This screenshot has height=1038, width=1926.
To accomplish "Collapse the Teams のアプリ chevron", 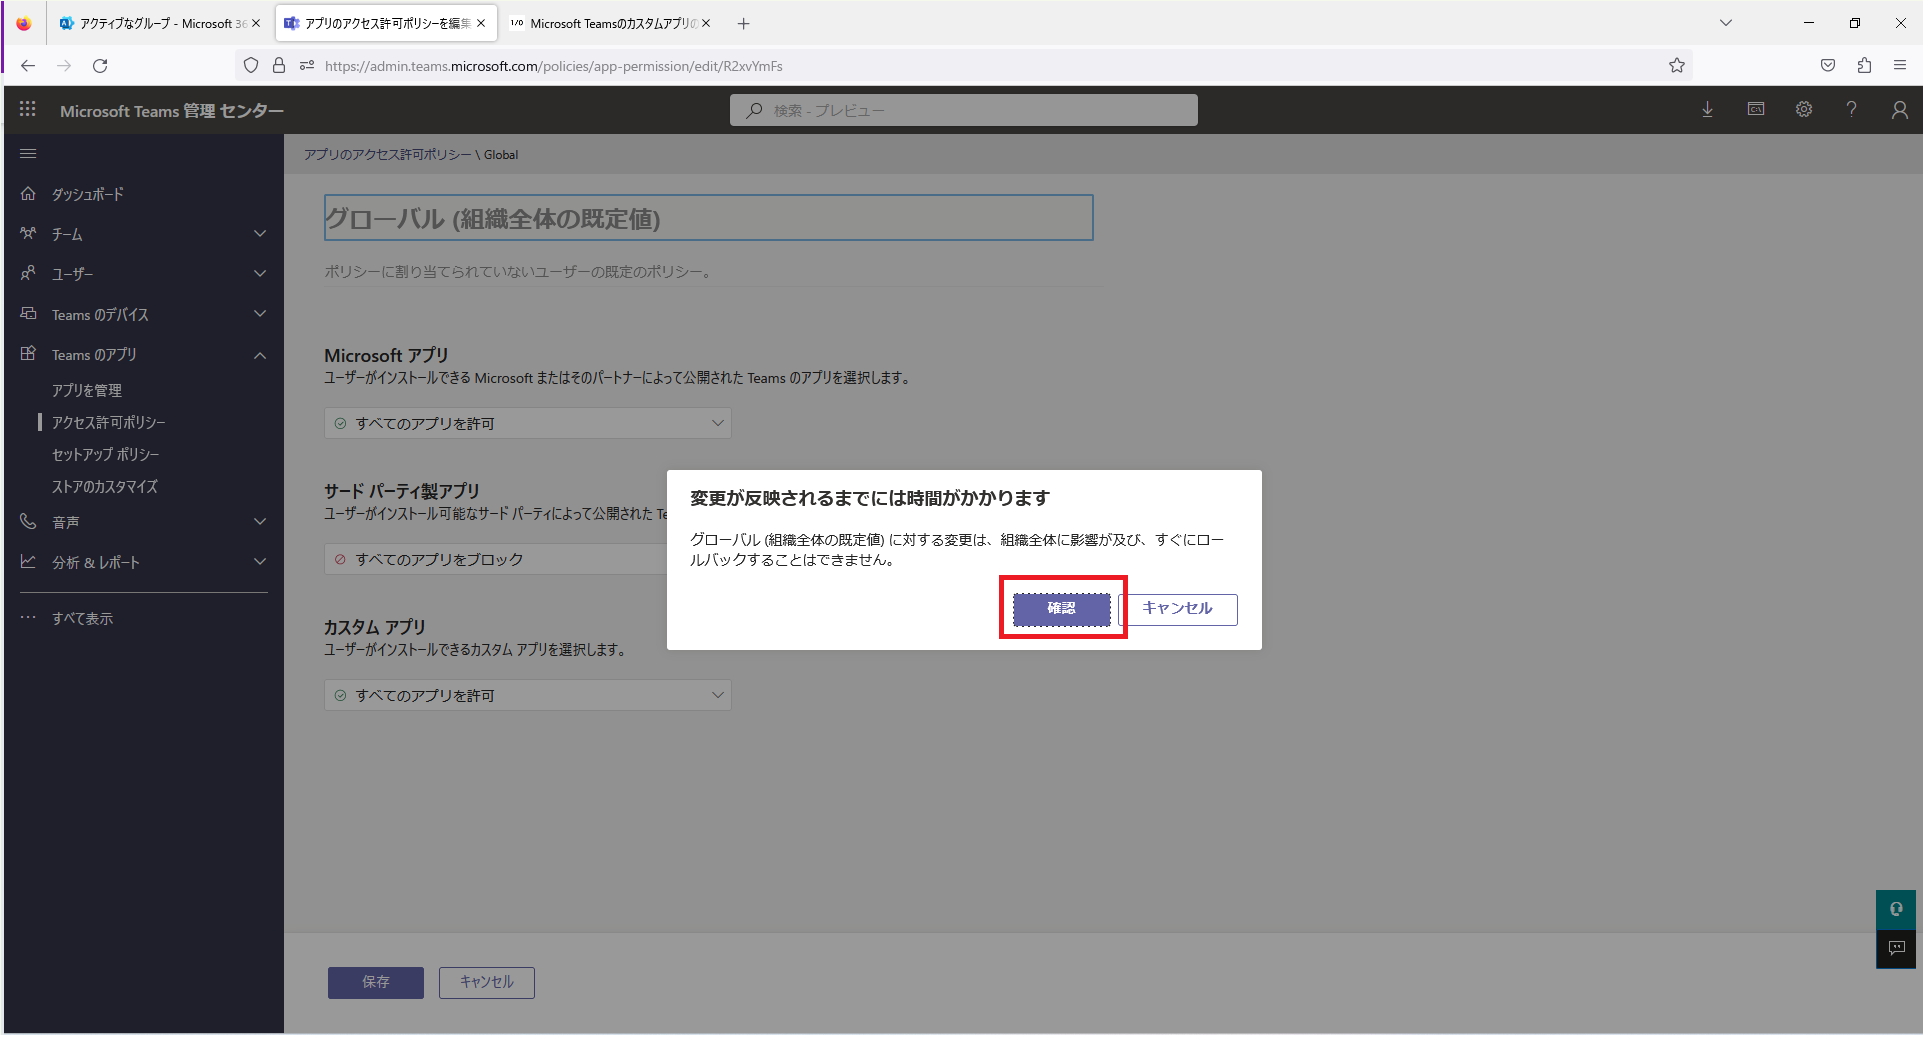I will (260, 355).
